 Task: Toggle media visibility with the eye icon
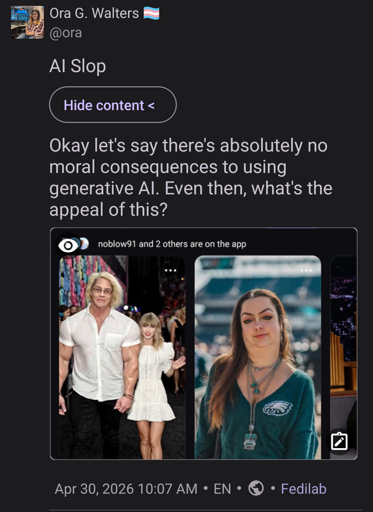pos(68,246)
